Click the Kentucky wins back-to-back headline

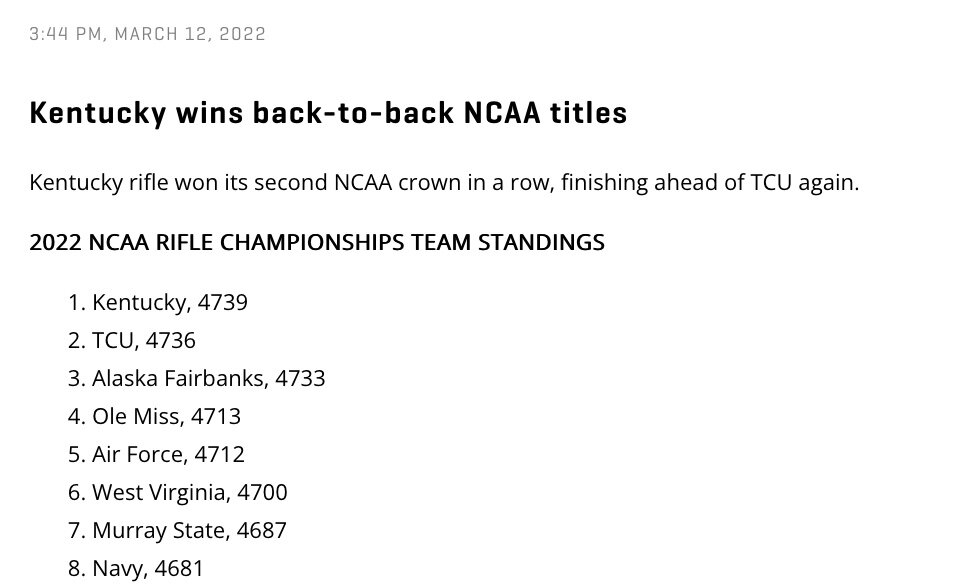(328, 113)
